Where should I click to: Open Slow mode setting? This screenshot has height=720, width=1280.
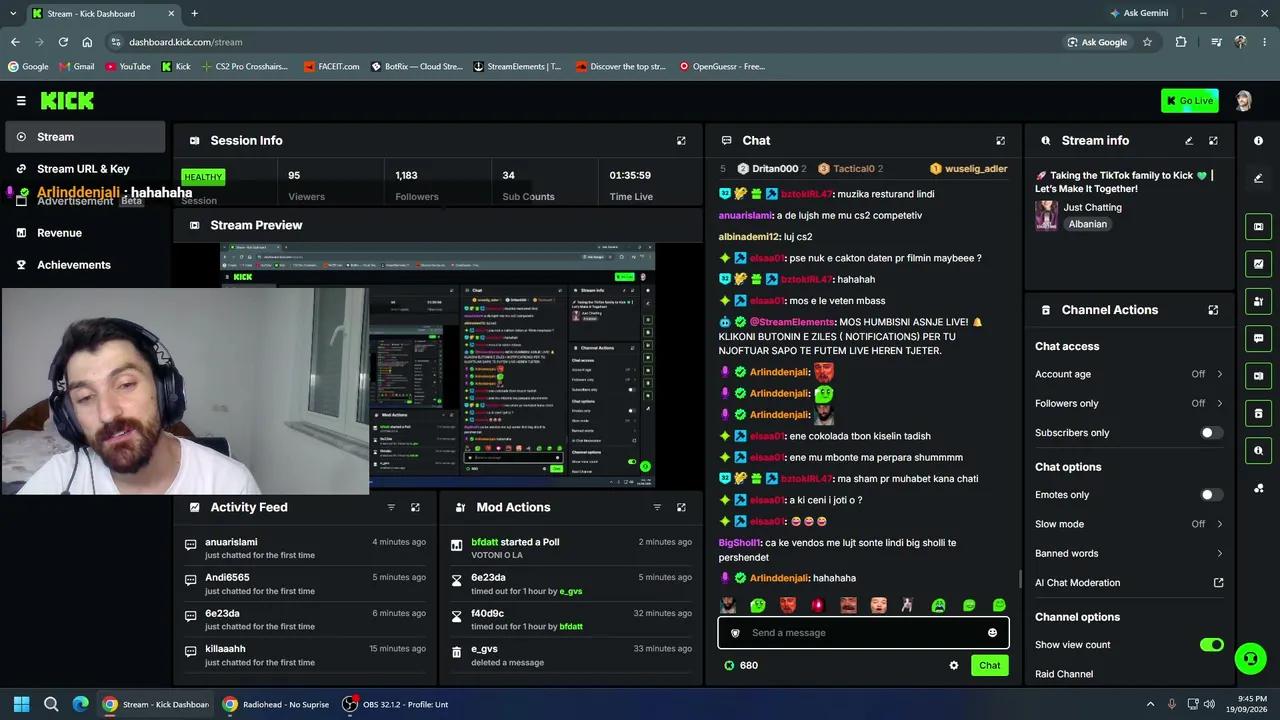(x=1129, y=524)
